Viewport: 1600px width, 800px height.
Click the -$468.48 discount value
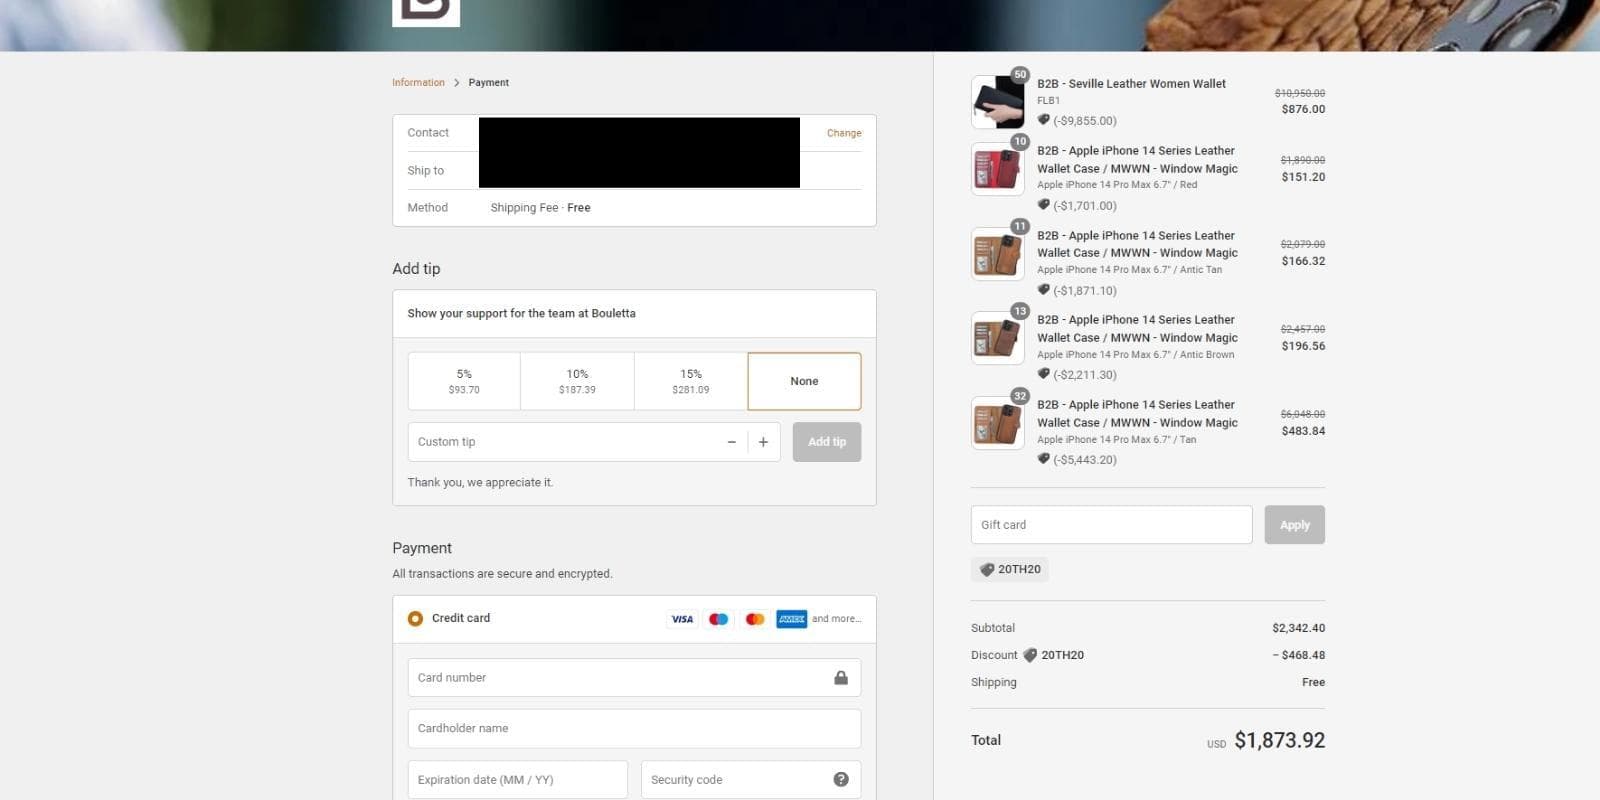coord(1299,656)
